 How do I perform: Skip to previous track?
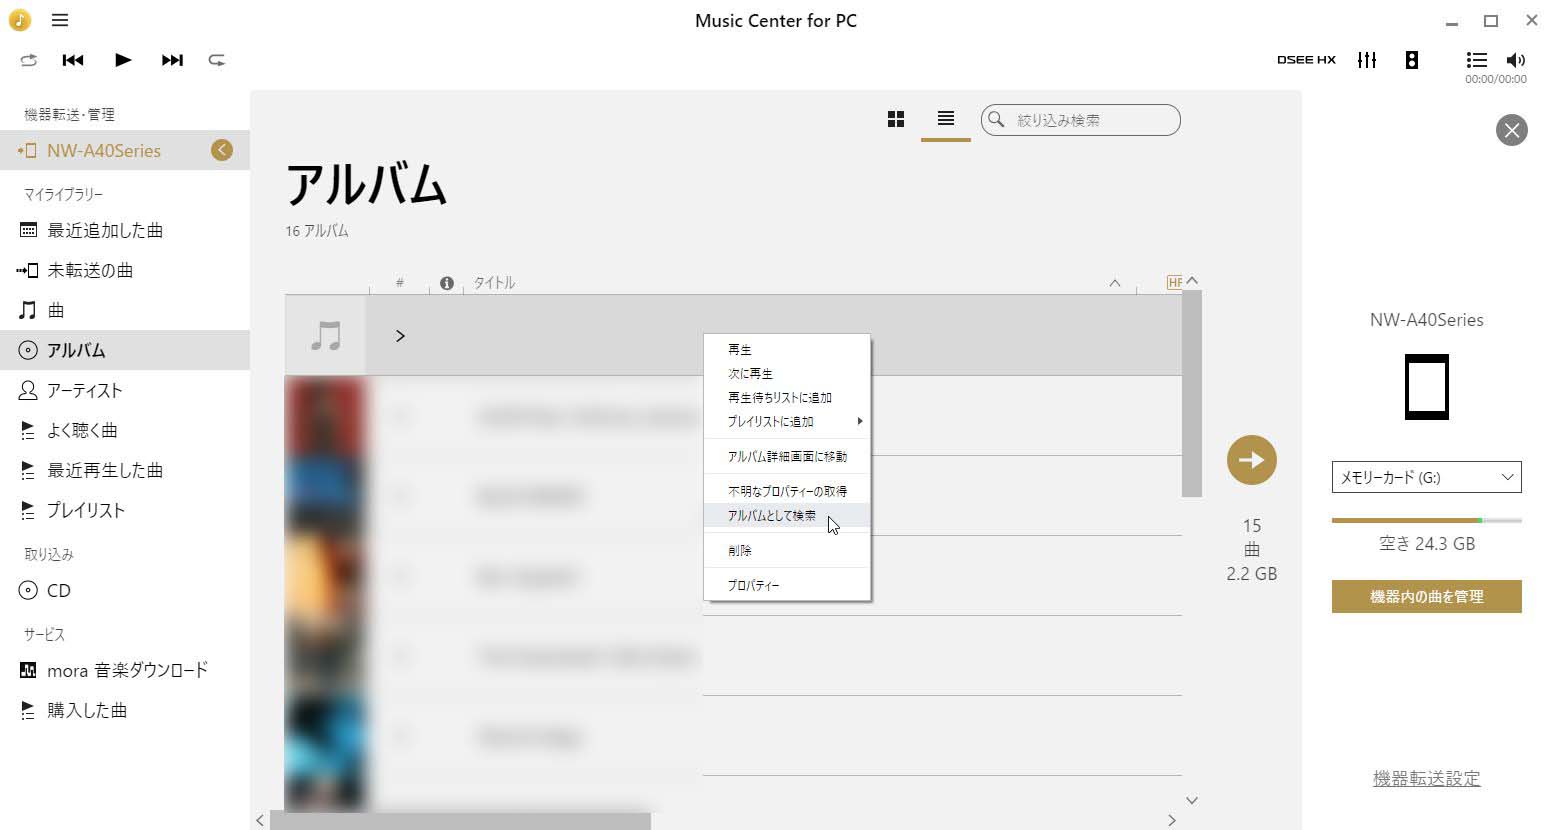click(x=73, y=60)
